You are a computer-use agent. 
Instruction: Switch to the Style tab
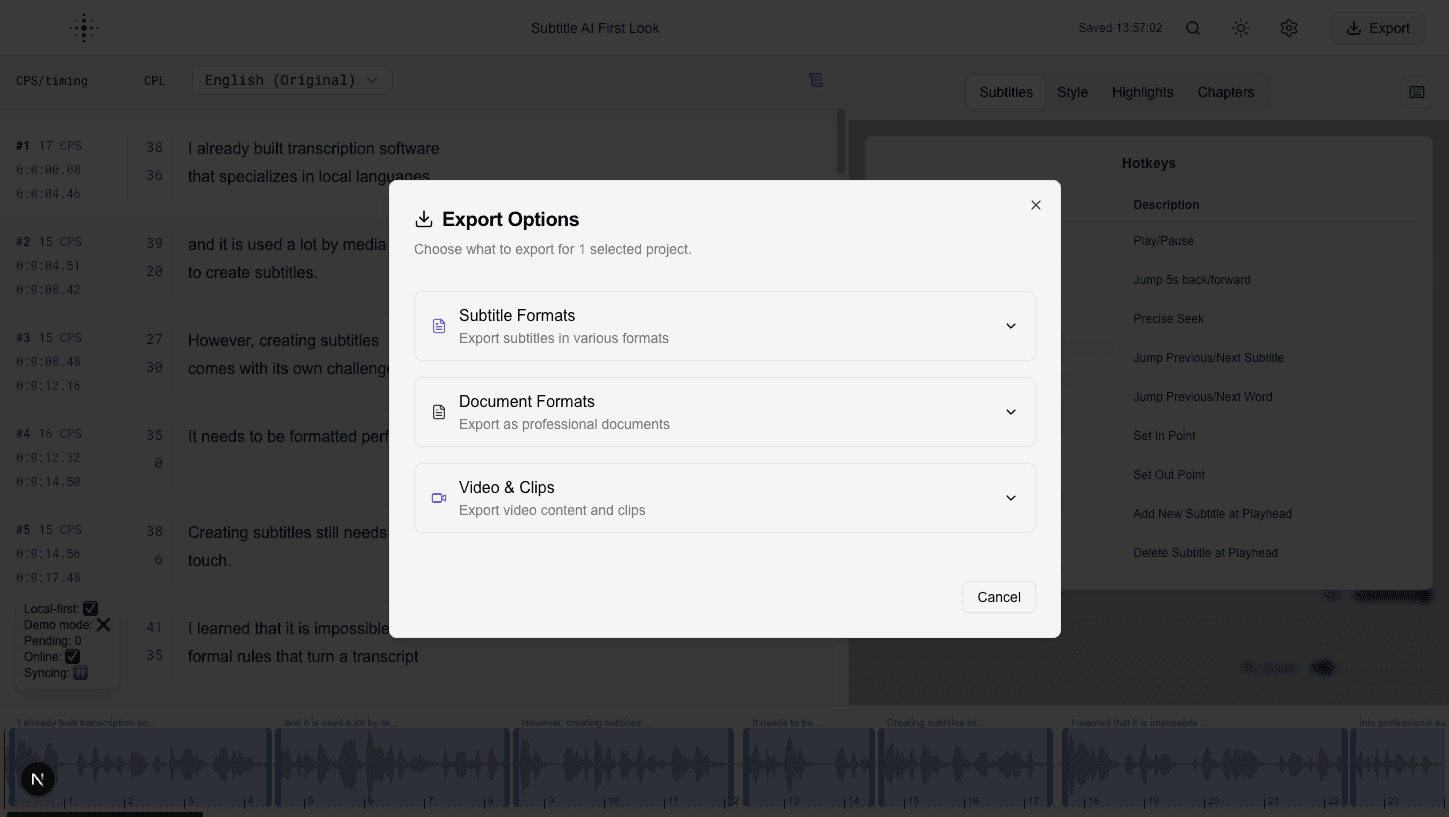click(x=1072, y=92)
